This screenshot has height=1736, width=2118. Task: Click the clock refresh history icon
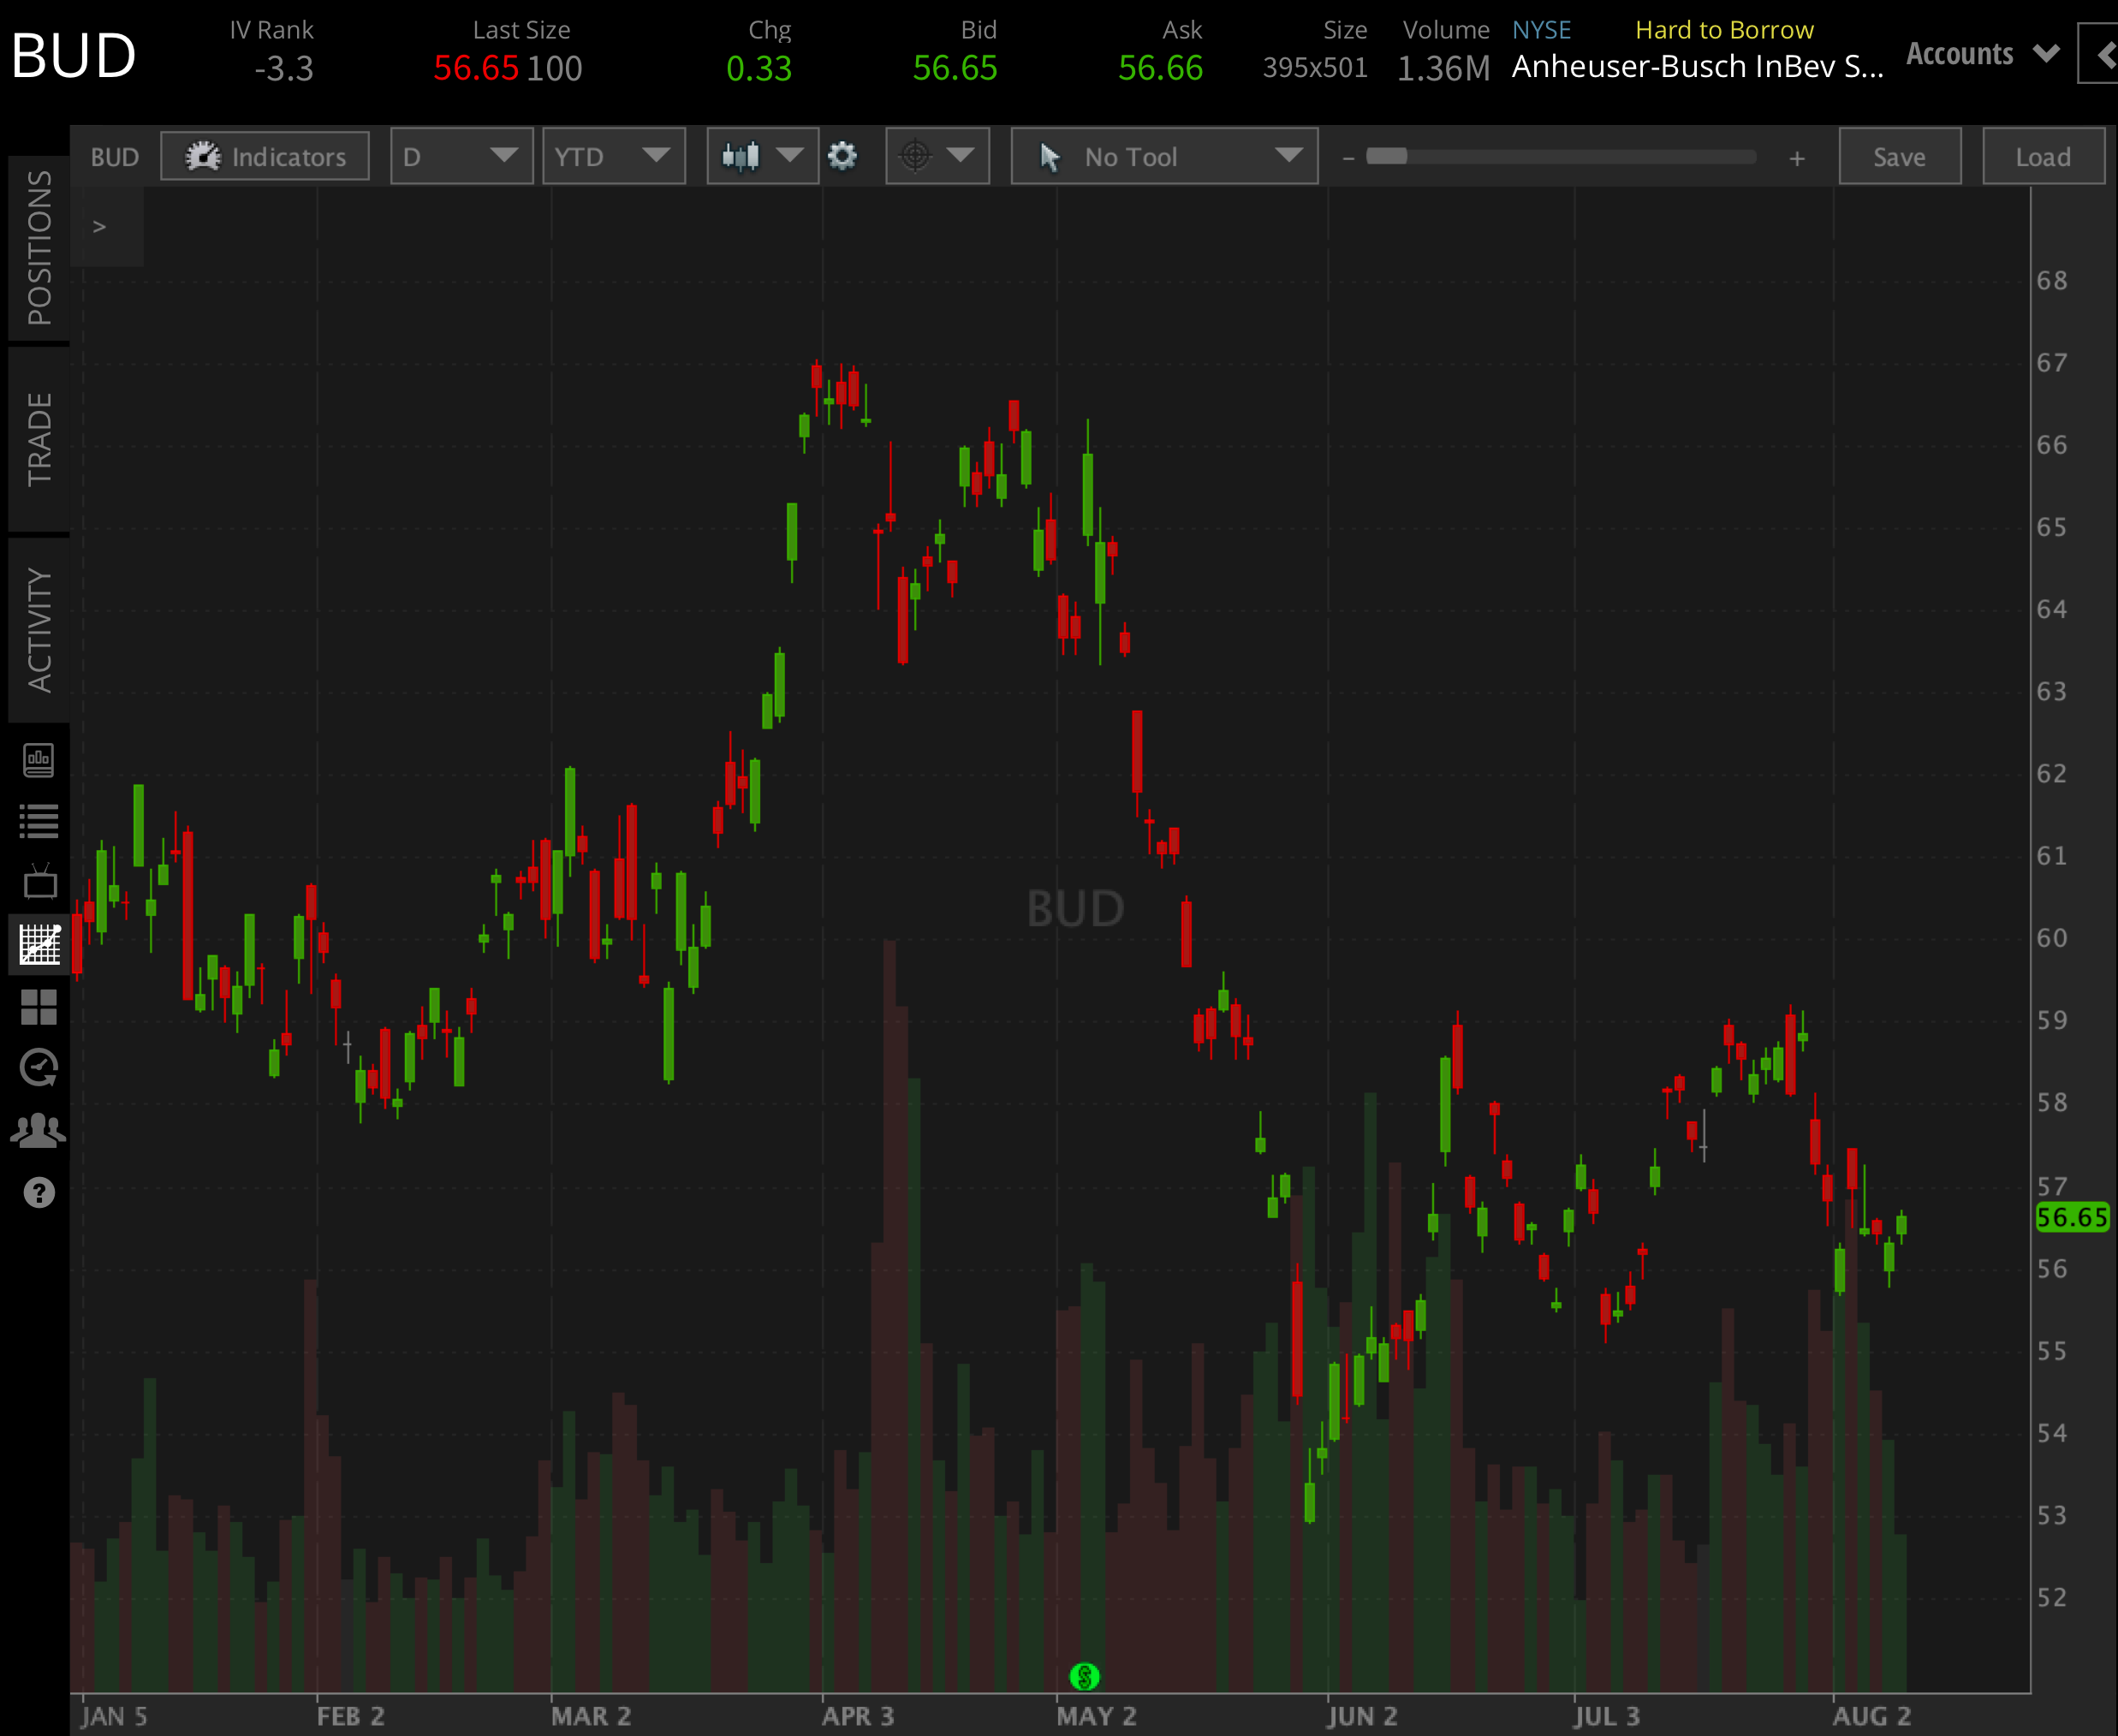point(39,1068)
